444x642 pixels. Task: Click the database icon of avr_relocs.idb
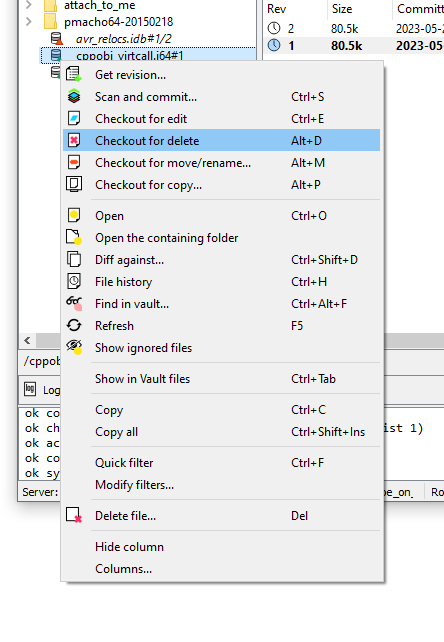click(57, 38)
